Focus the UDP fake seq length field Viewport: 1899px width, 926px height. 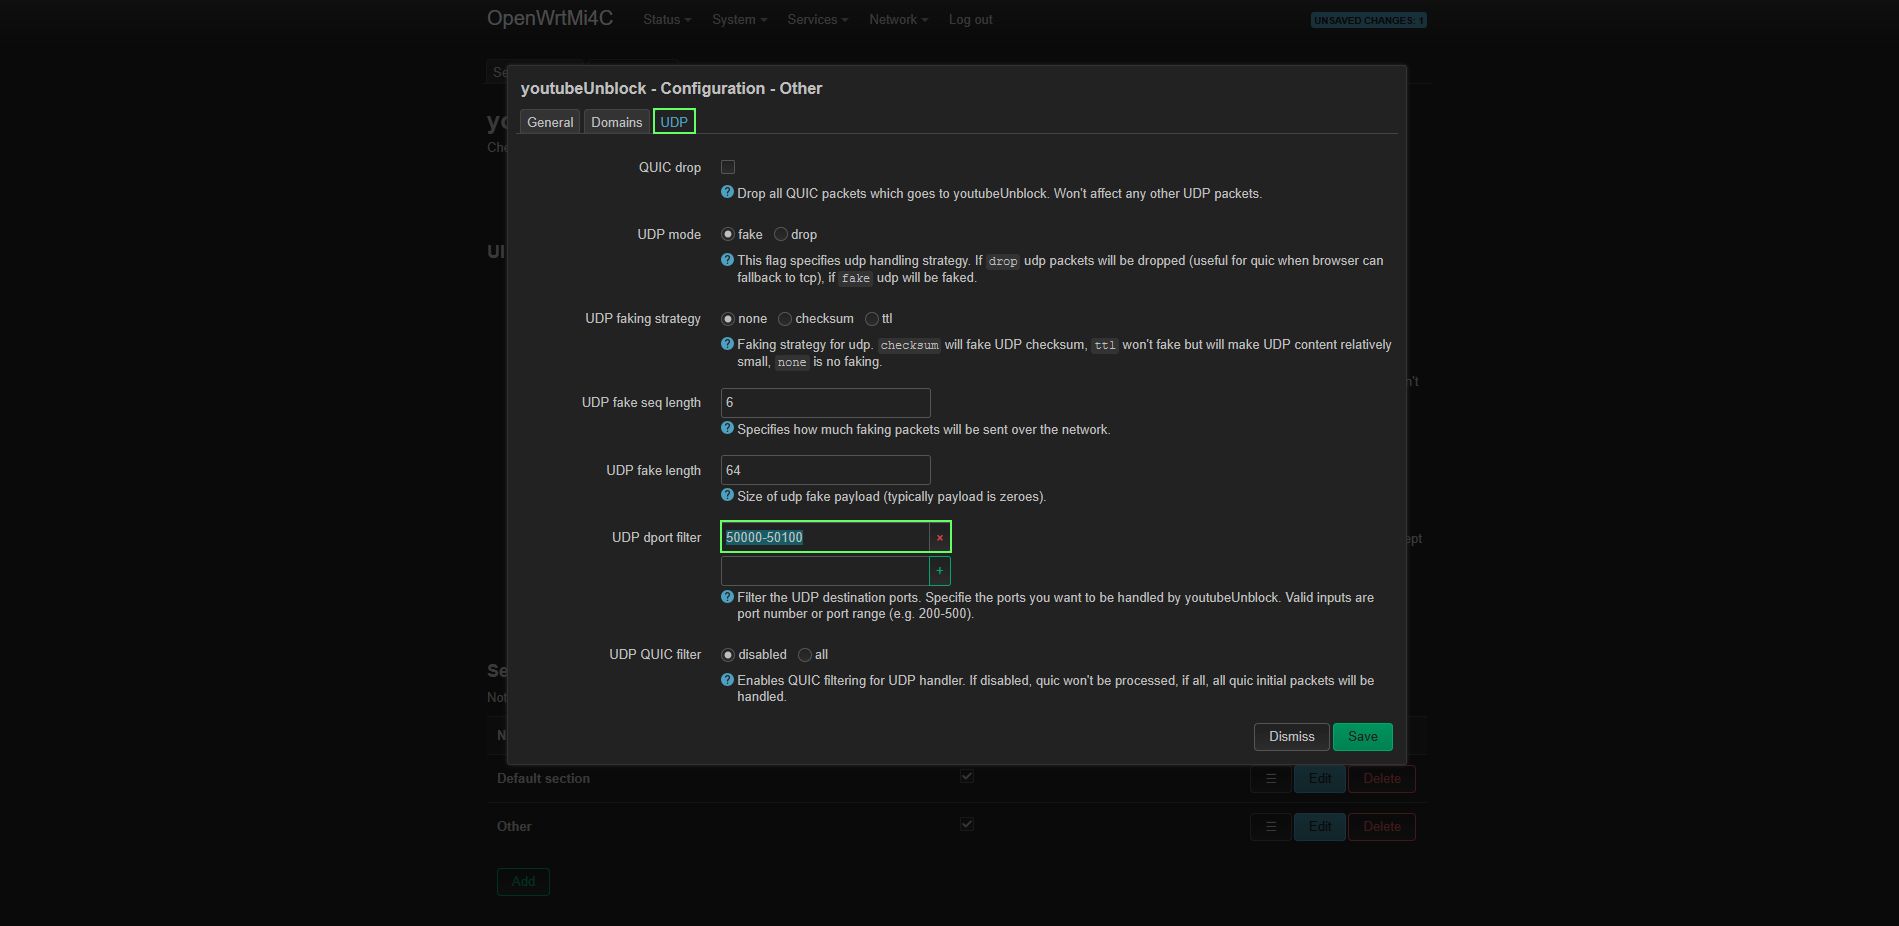click(x=825, y=403)
